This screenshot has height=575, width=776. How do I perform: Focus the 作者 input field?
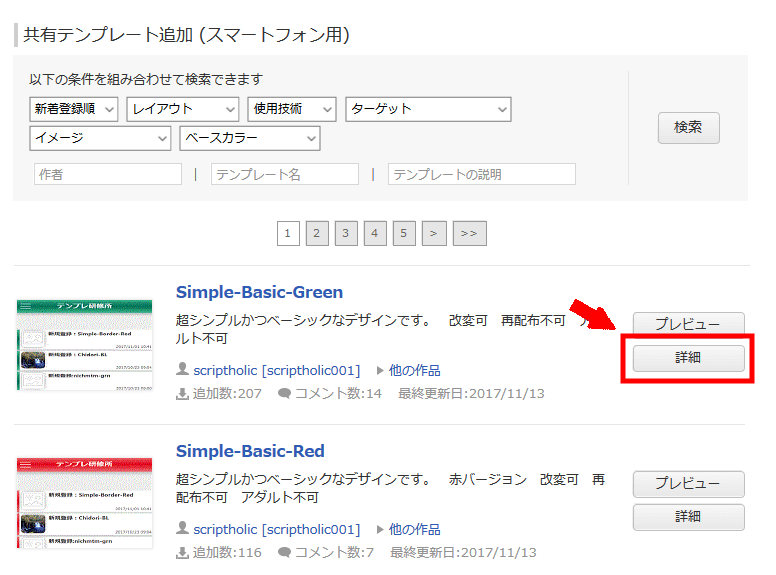coord(108,174)
